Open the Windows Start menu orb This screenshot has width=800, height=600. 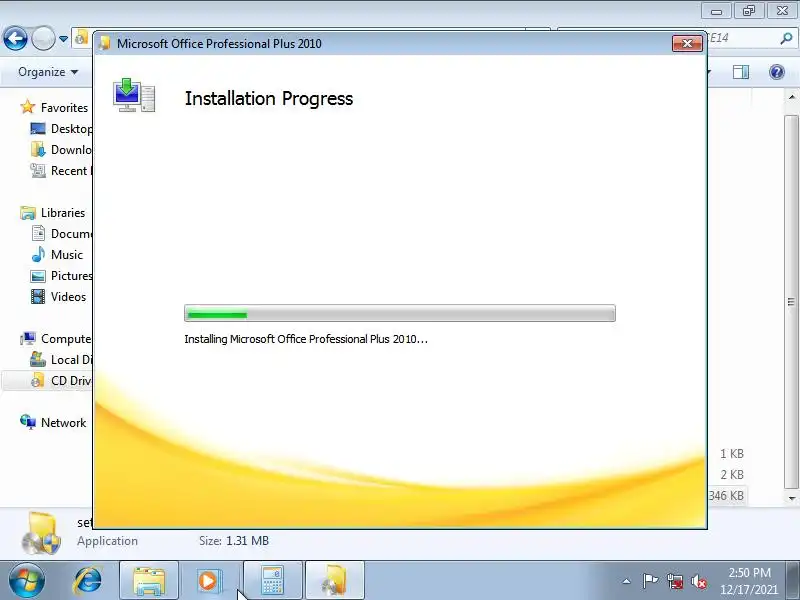point(26,581)
